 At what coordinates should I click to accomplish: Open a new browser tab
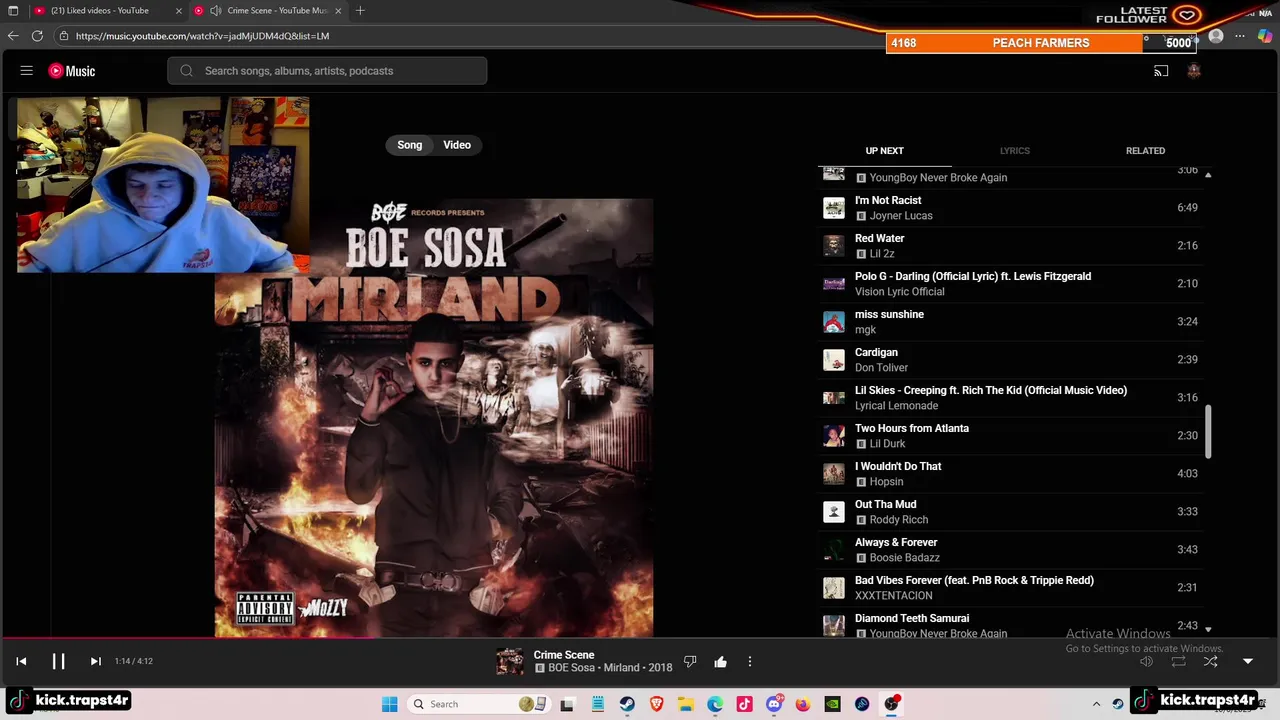click(360, 11)
